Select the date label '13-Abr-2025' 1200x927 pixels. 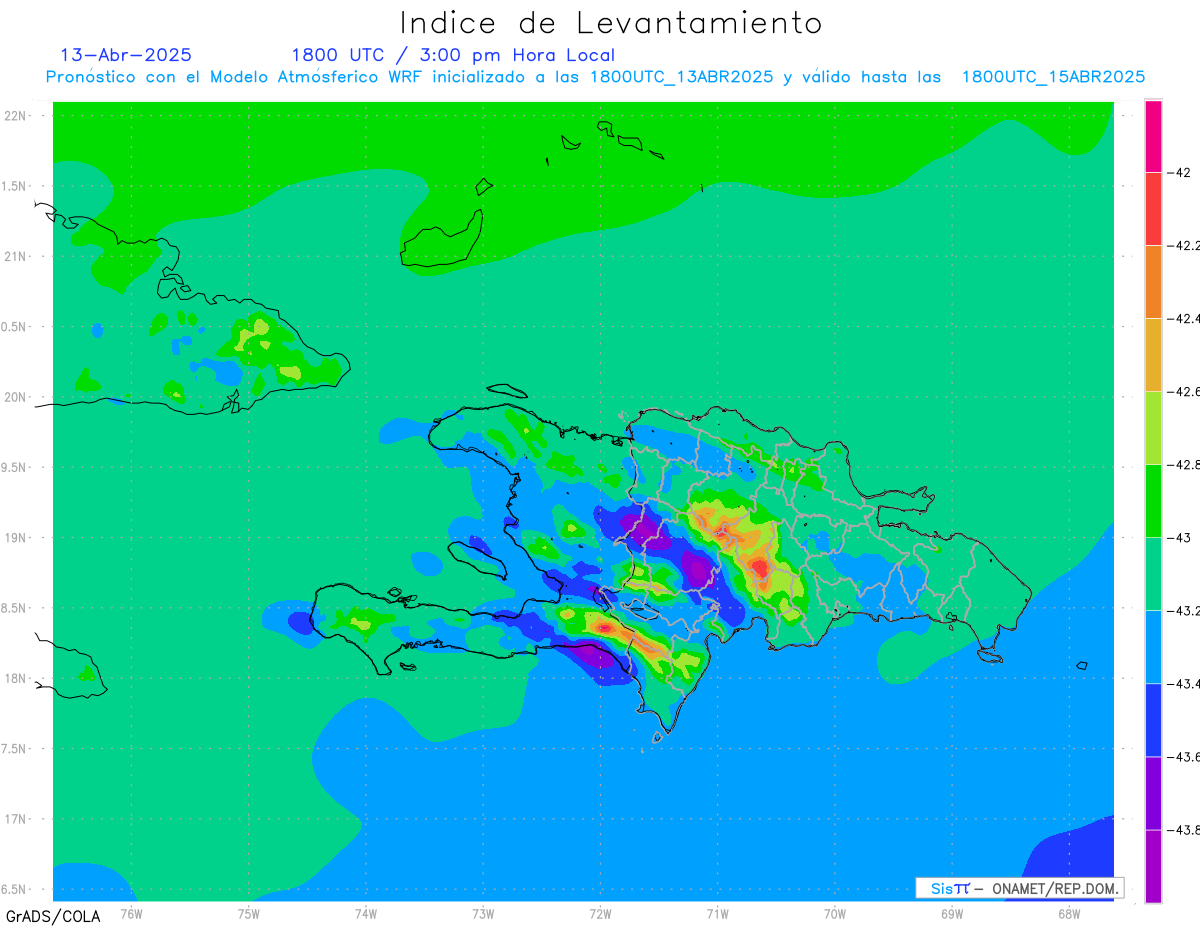tap(126, 55)
